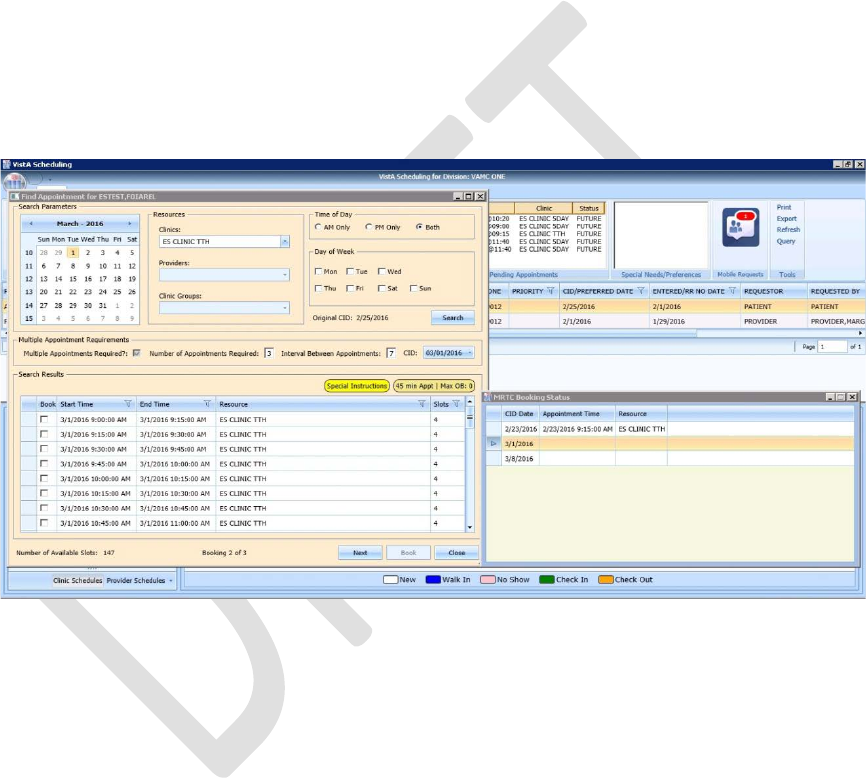The width and height of the screenshot is (866, 778).
Task: Select request row with PROVIDER requestor
Action: coord(677,321)
